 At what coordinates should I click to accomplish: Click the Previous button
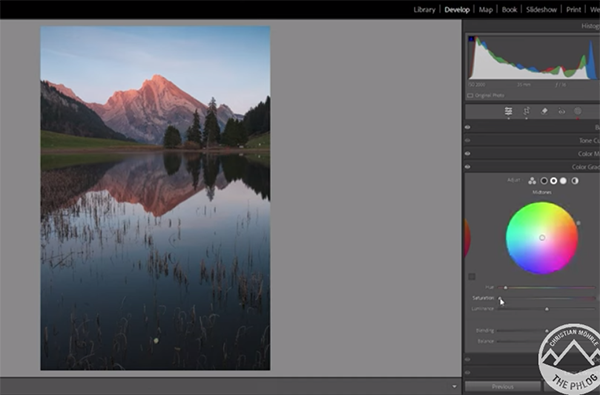point(503,387)
